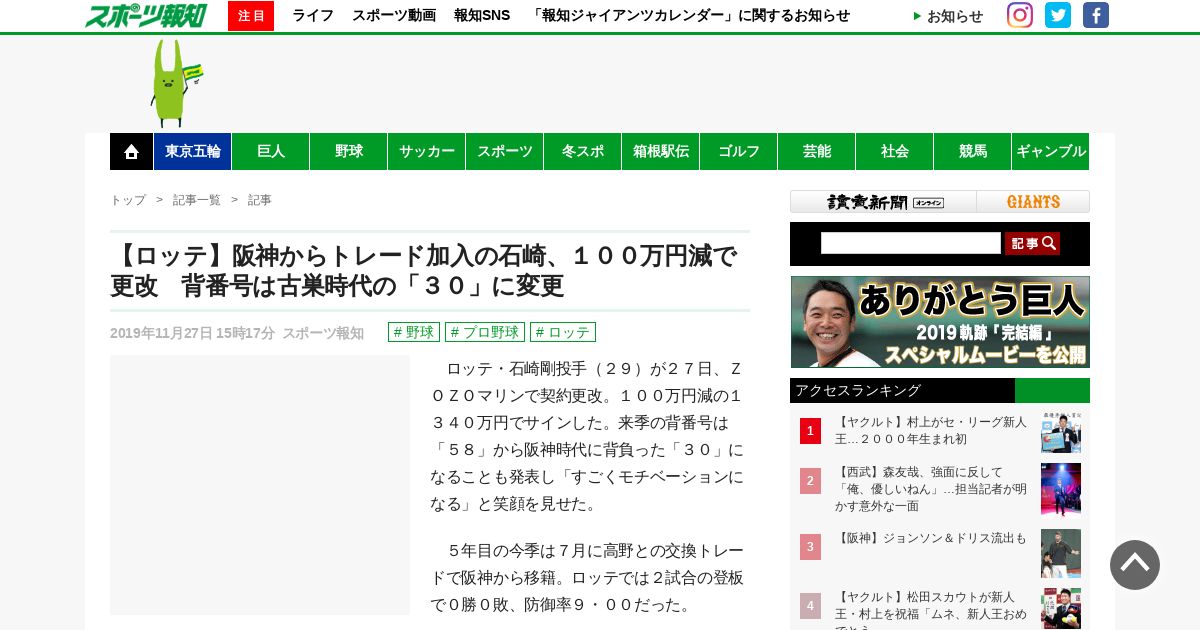Click the green rabbit mascot image
The height and width of the screenshot is (630, 1200).
pyautogui.click(x=175, y=83)
